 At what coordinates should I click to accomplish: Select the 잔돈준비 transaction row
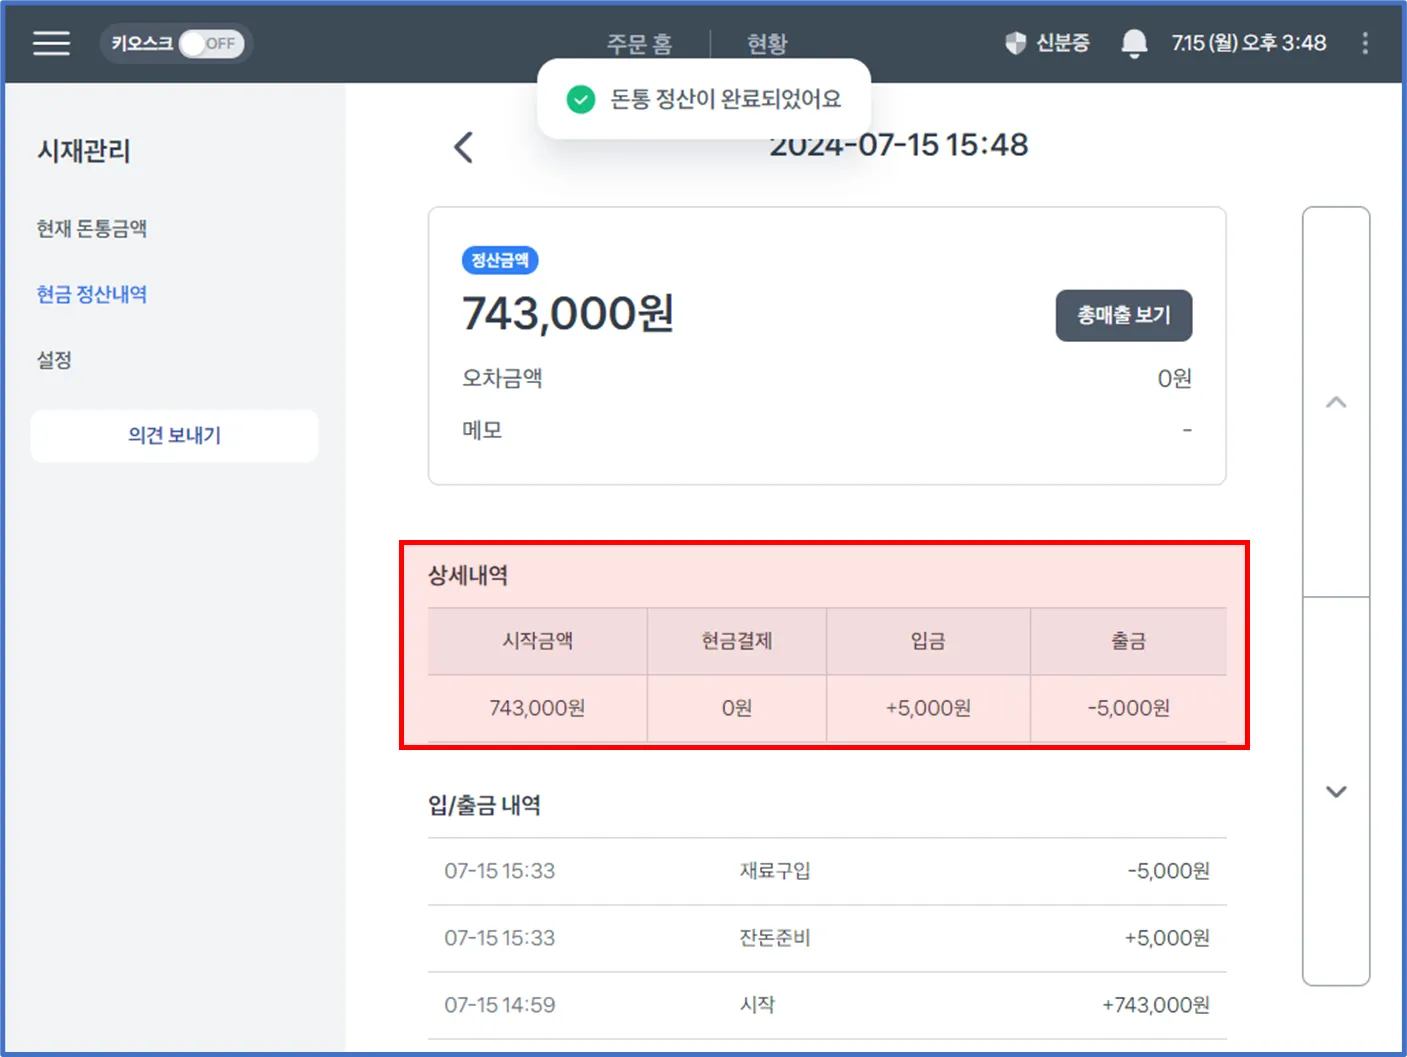(827, 938)
